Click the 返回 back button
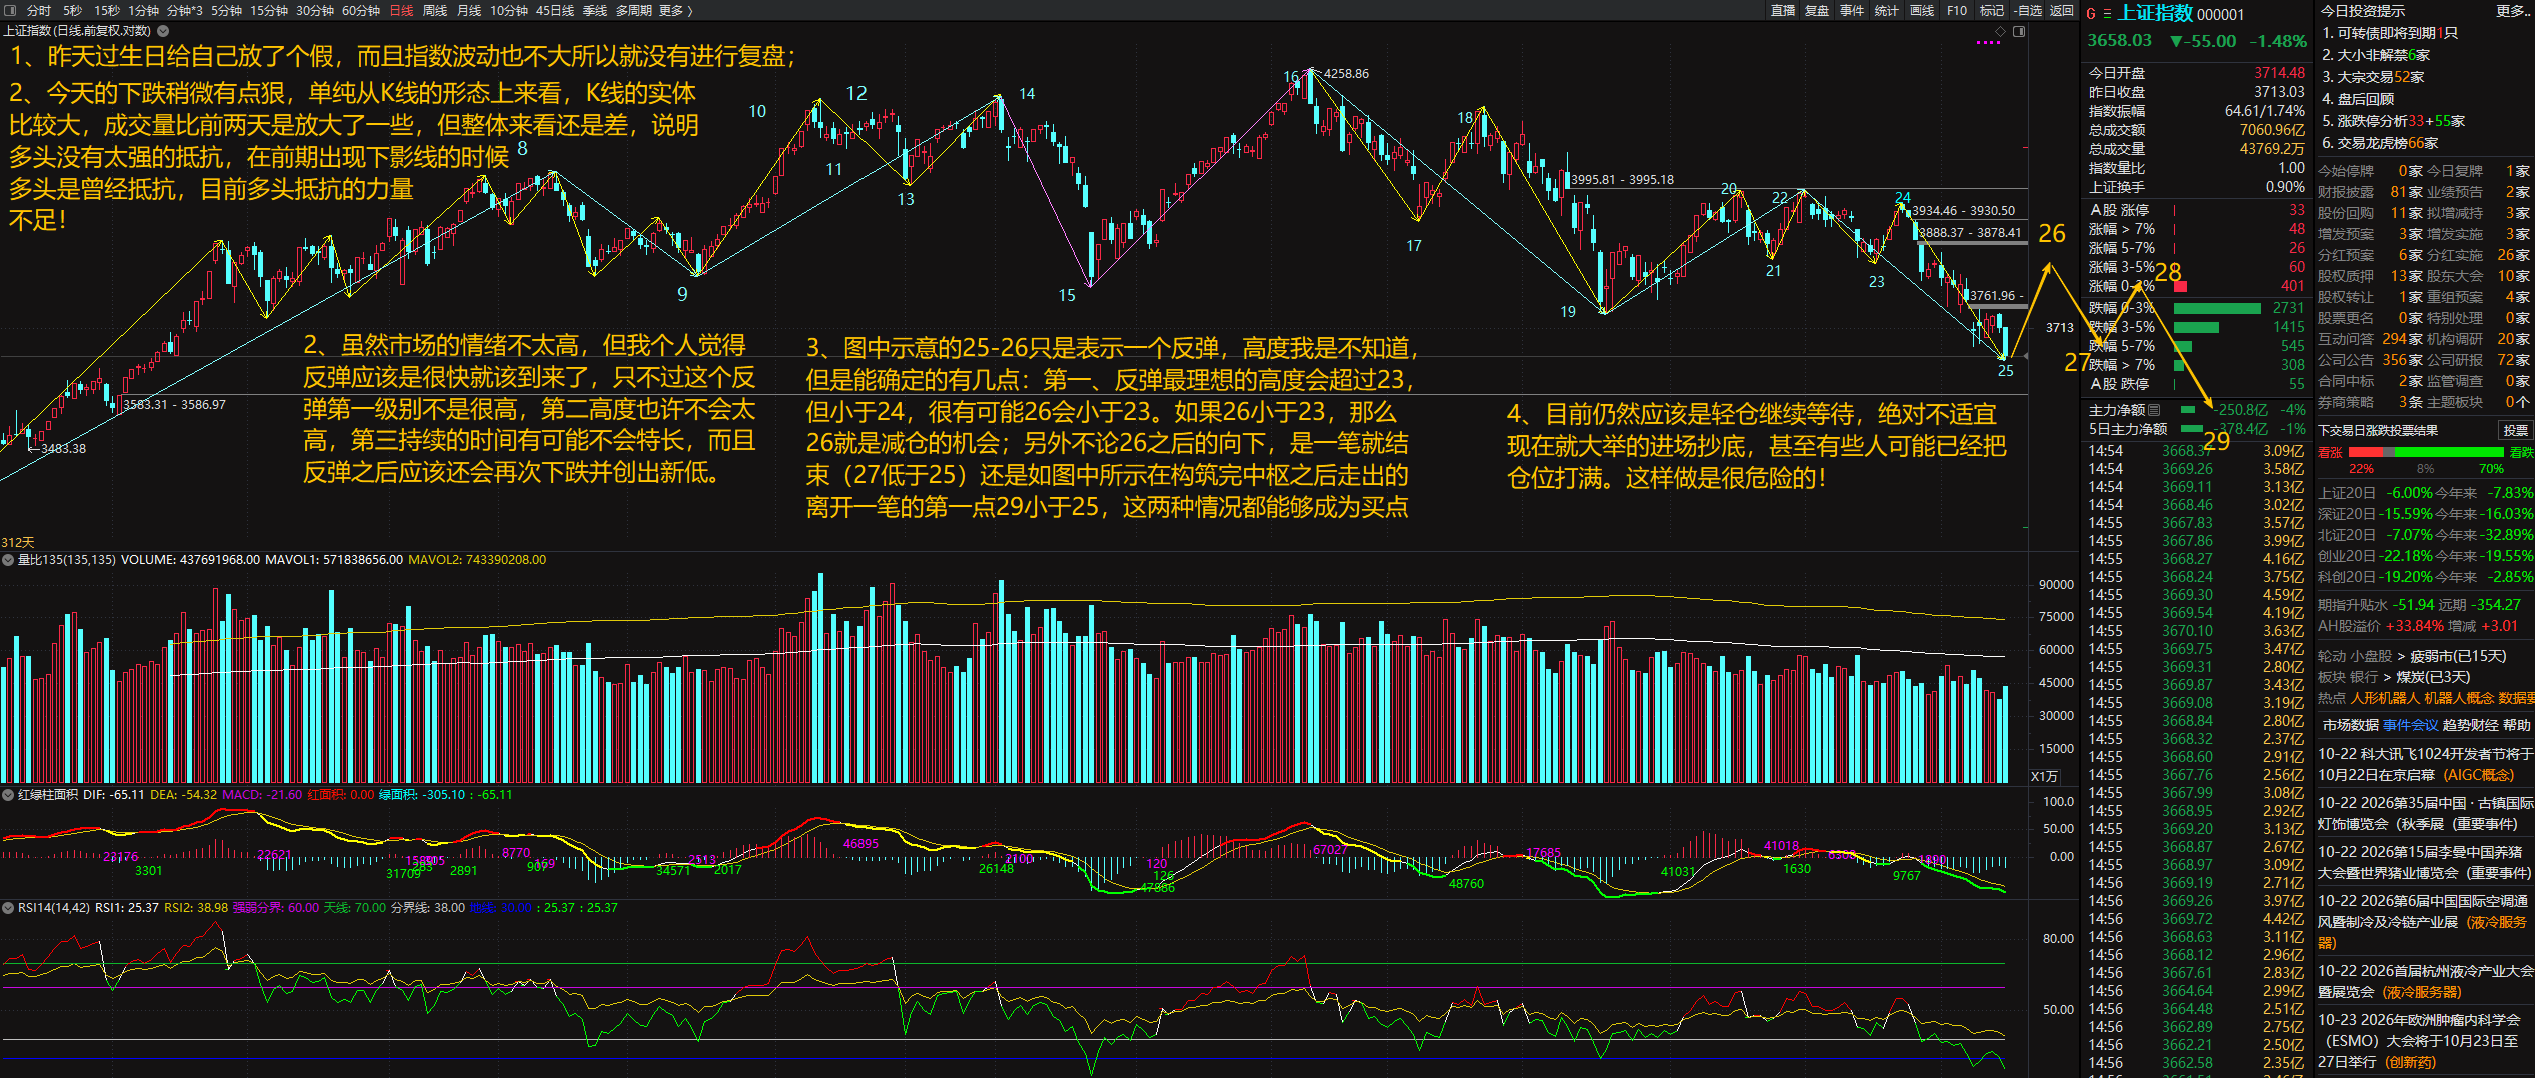Image resolution: width=2535 pixels, height=1078 pixels. click(x=2062, y=10)
